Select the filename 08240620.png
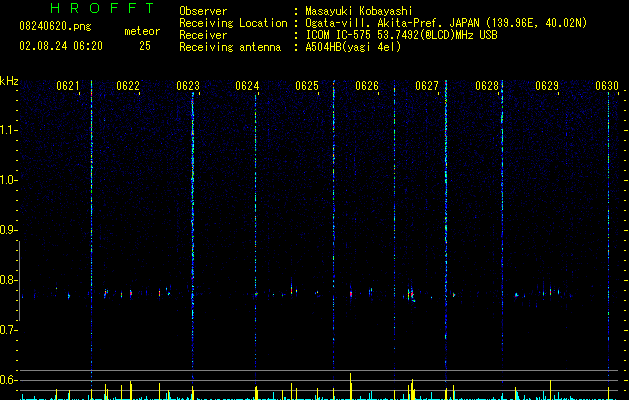The height and width of the screenshot is (400, 629). pos(55,27)
